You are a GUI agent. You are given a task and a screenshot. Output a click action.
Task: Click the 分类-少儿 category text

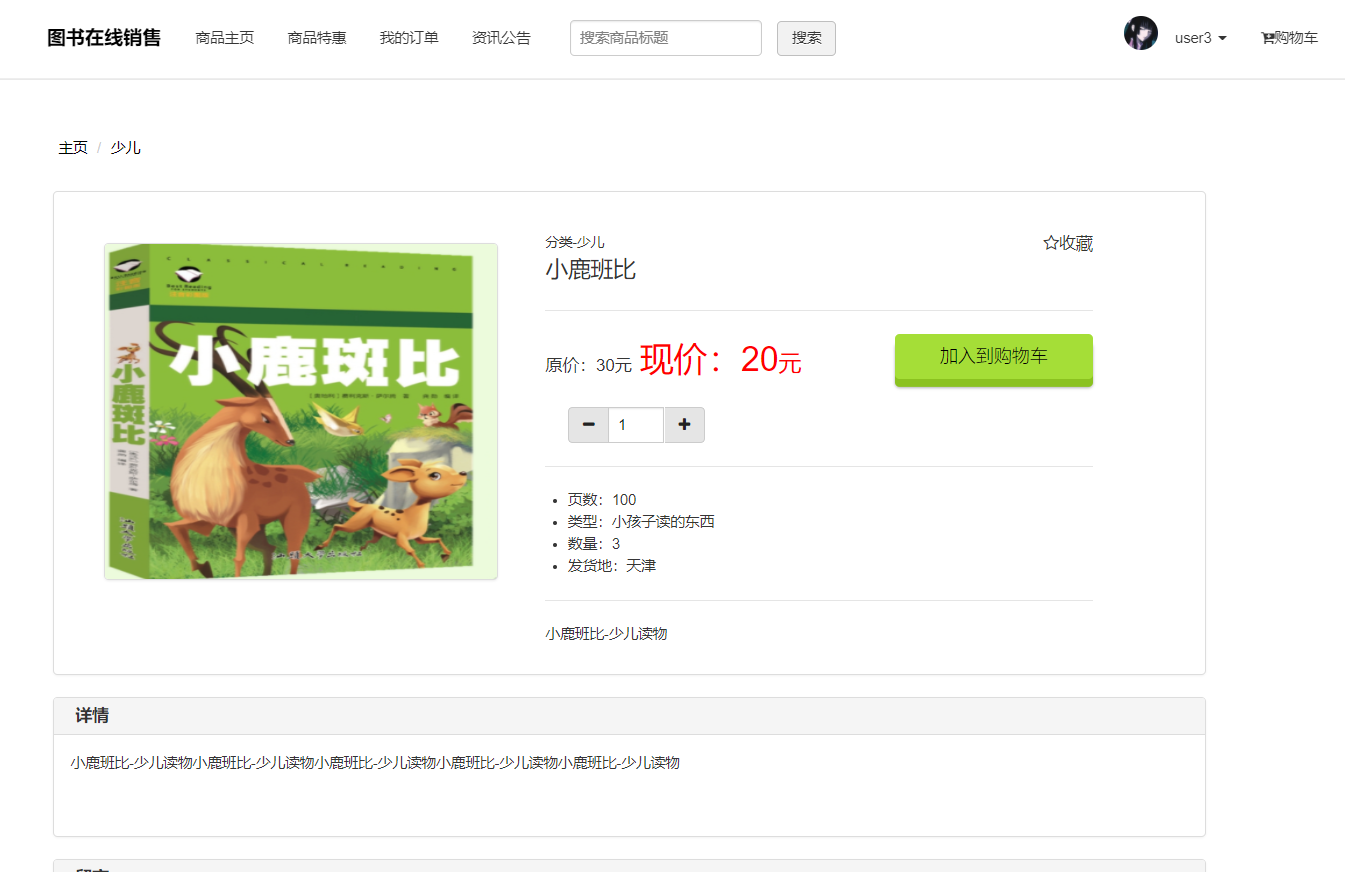pyautogui.click(x=575, y=242)
